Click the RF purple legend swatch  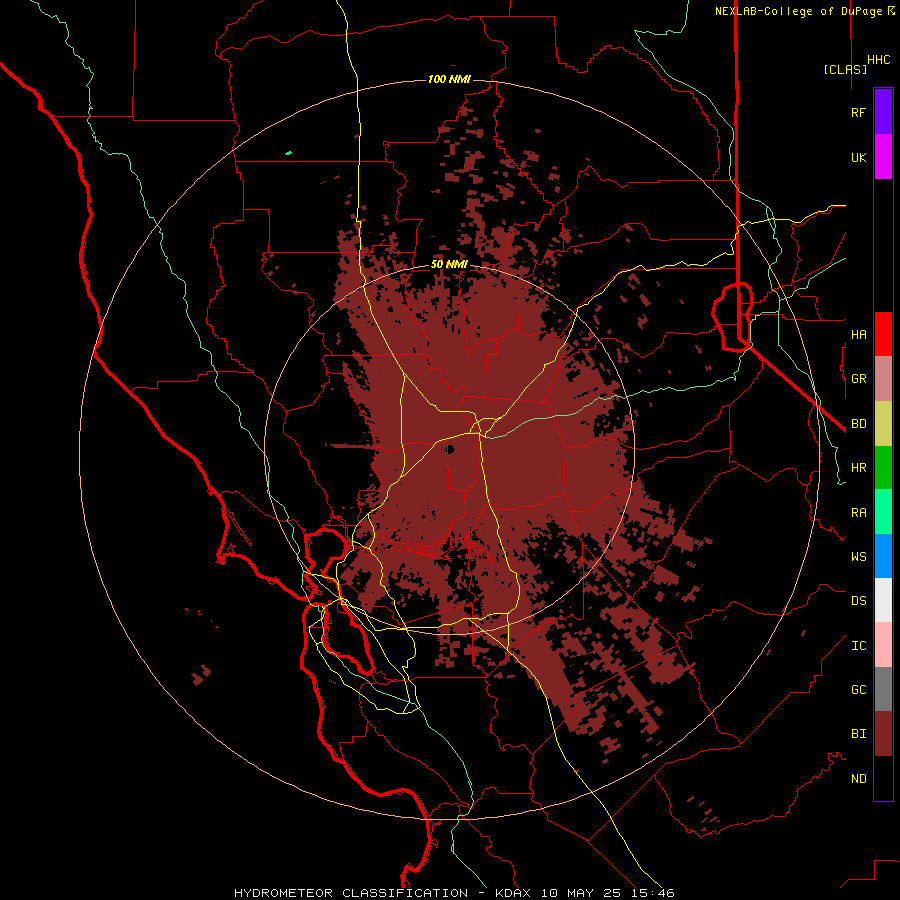pos(883,112)
